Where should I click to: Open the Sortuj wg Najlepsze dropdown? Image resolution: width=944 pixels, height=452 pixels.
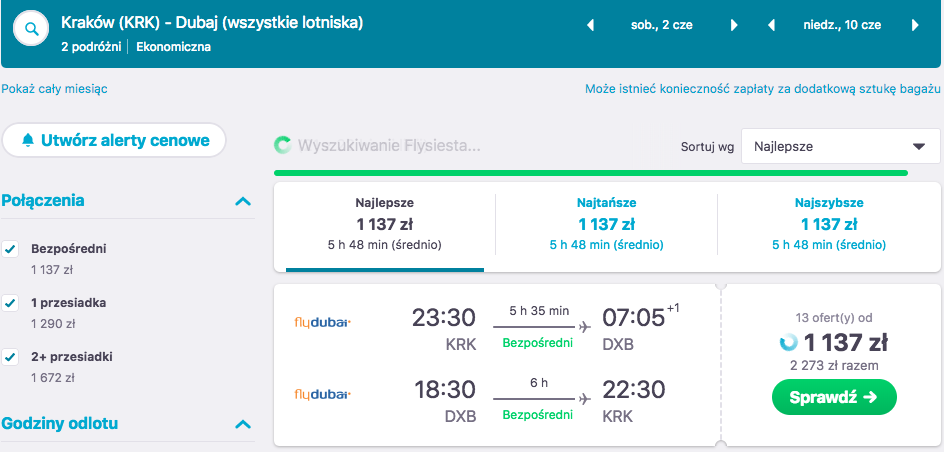tap(840, 146)
